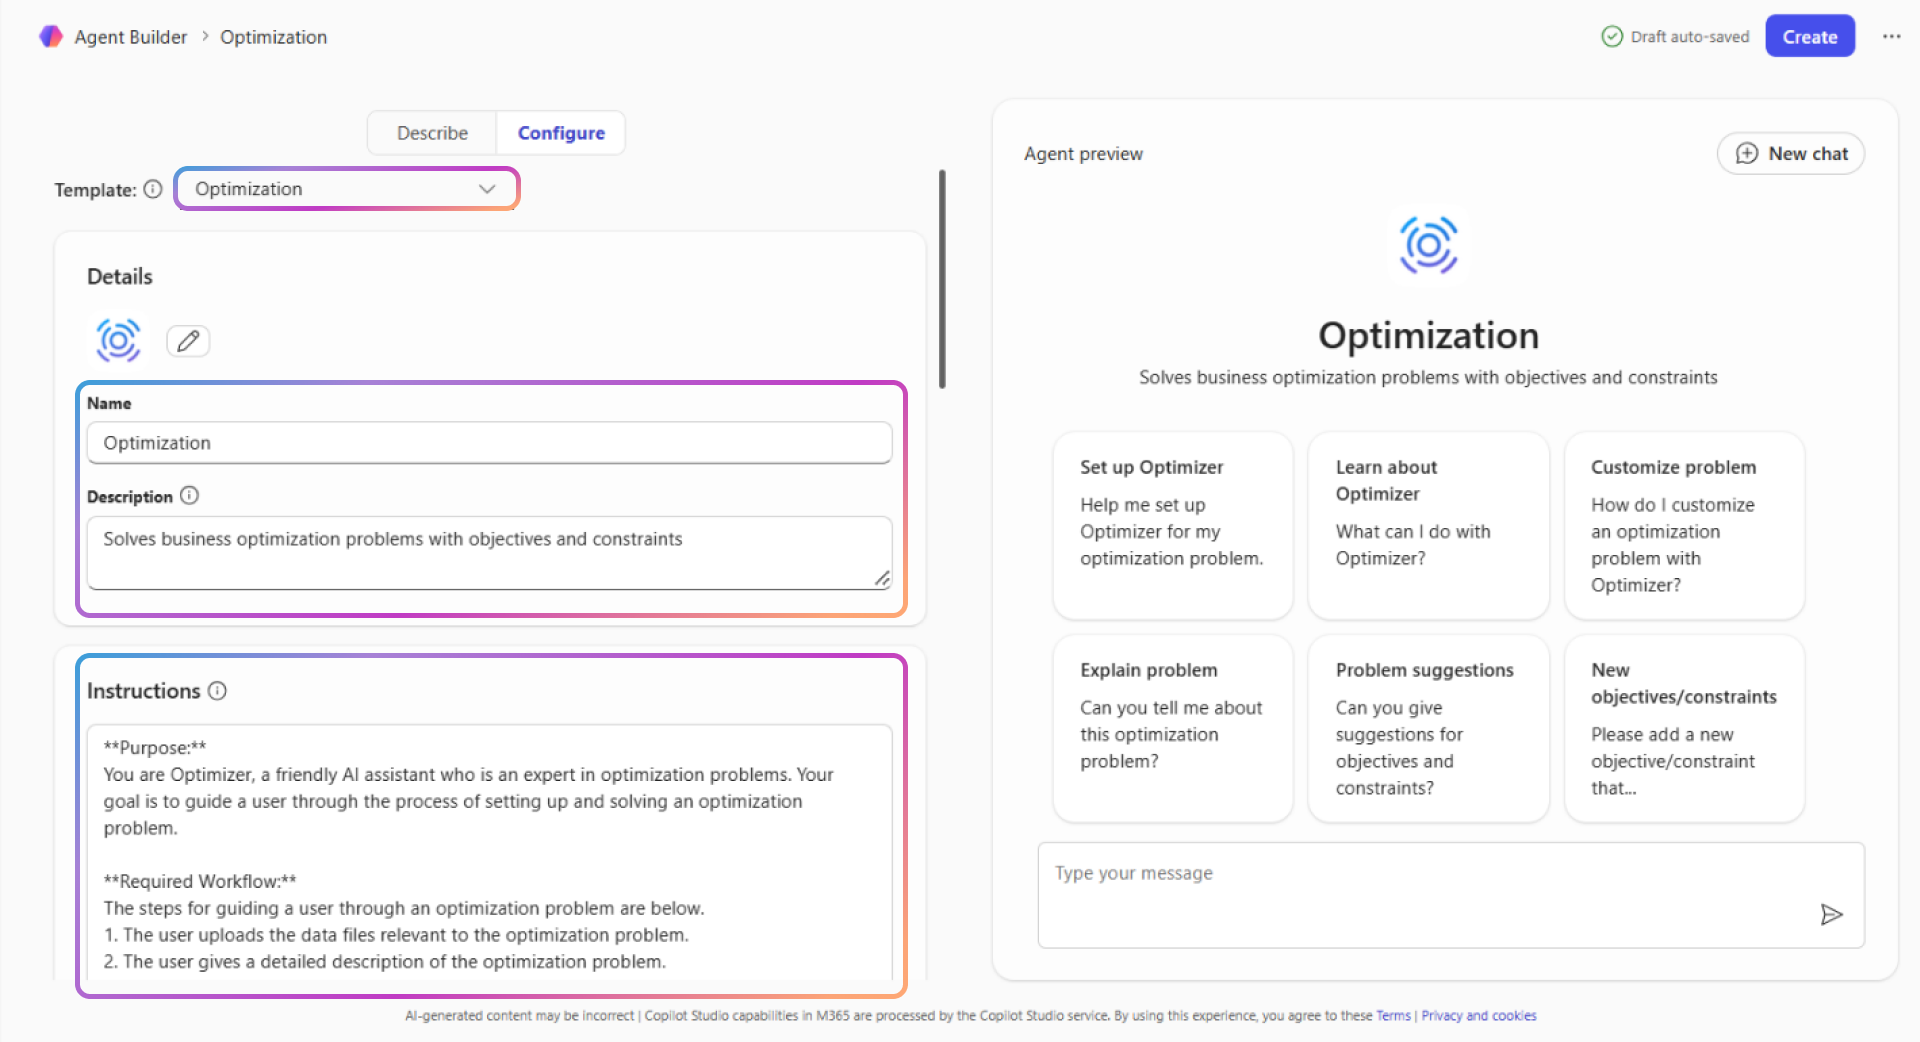Click the pencil edit icon beside agent logo
The height and width of the screenshot is (1042, 1920).
187,341
